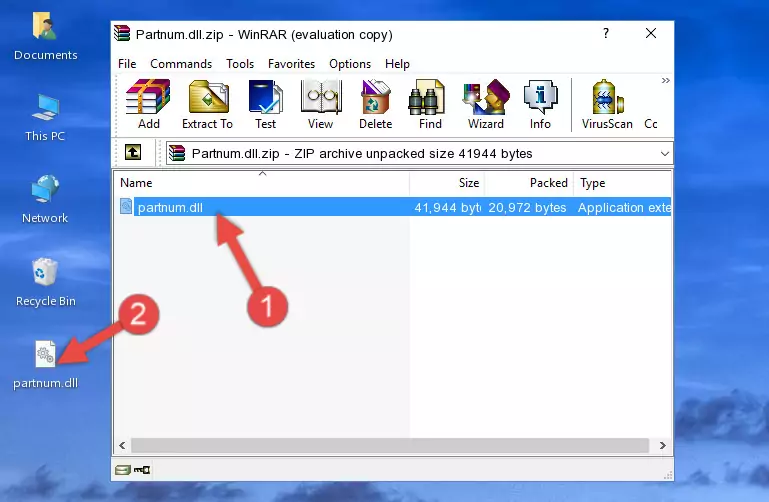Go up one folder level

[x=133, y=152]
